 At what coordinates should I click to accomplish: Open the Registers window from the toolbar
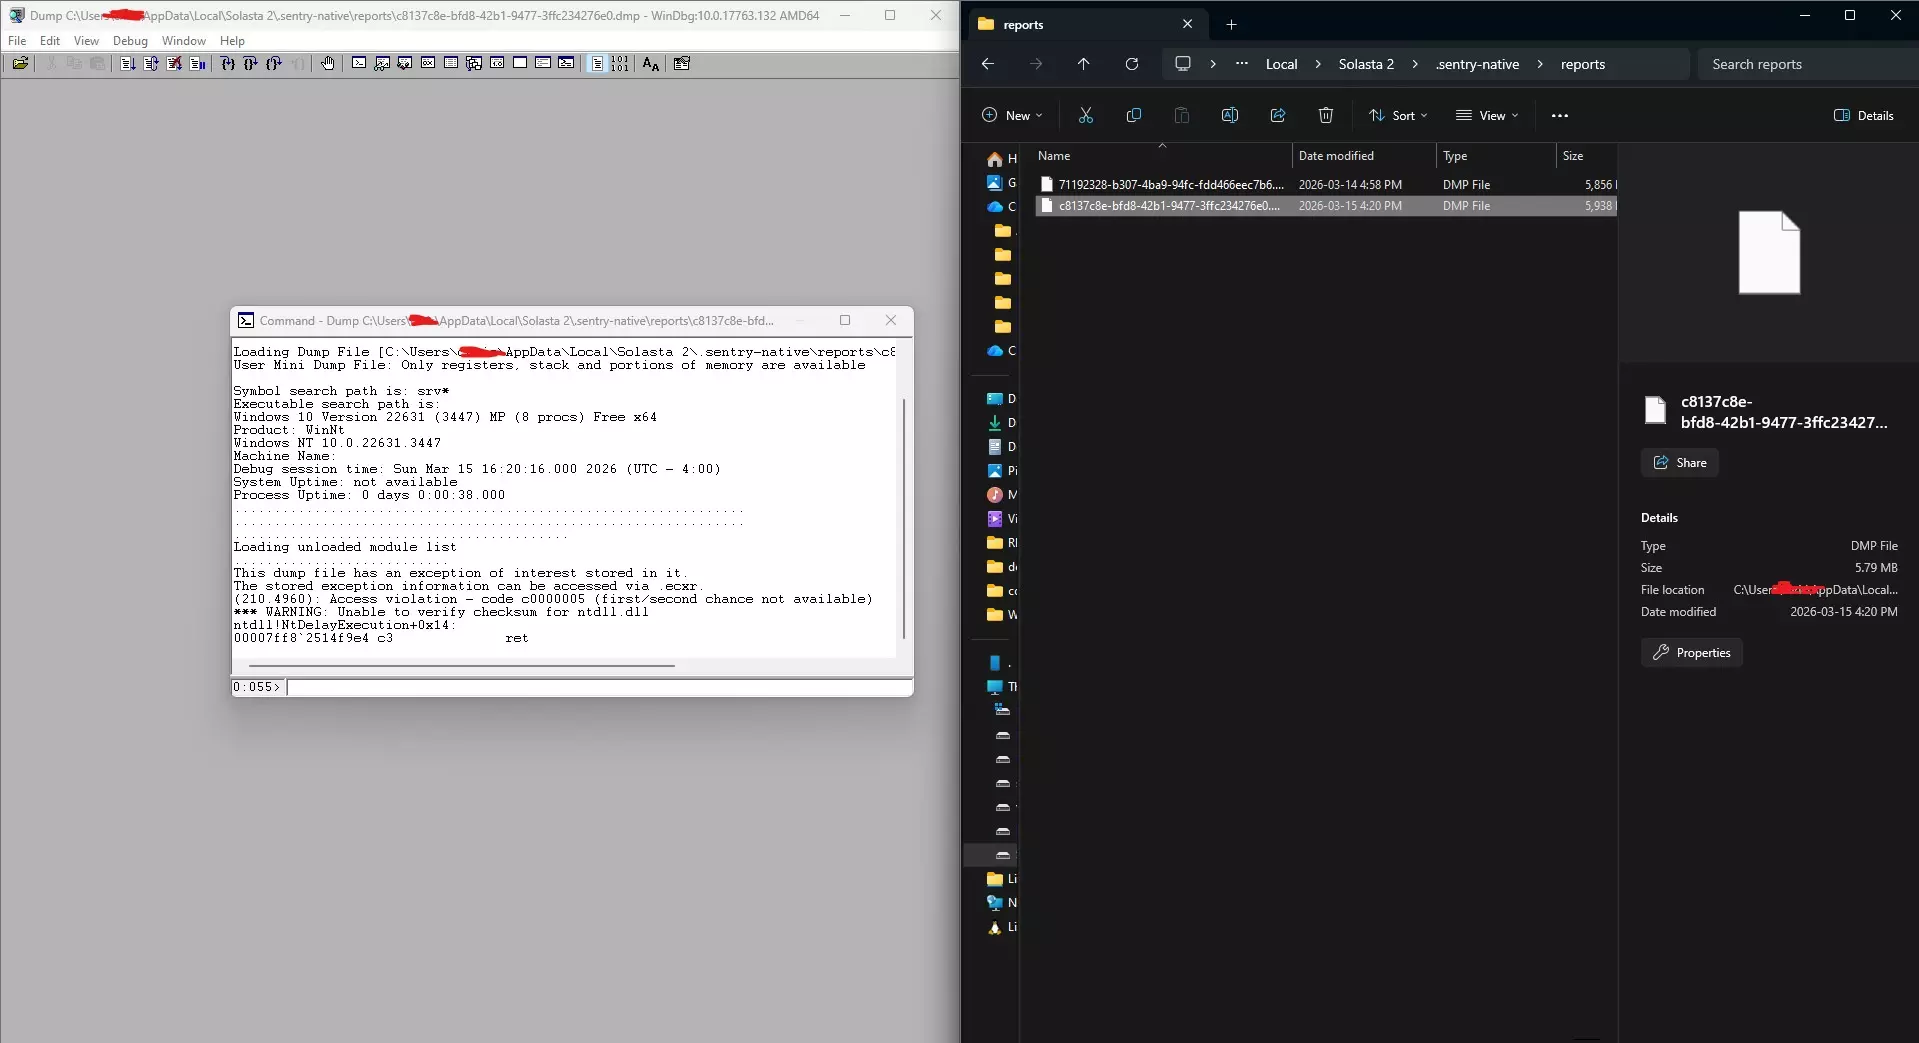428,64
